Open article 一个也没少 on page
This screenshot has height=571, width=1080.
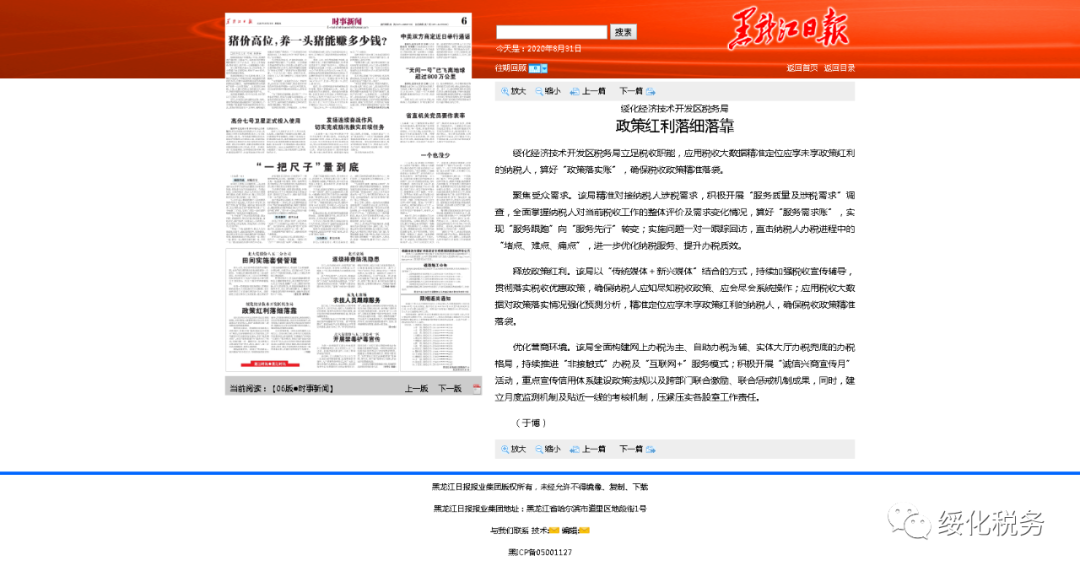click(x=435, y=156)
